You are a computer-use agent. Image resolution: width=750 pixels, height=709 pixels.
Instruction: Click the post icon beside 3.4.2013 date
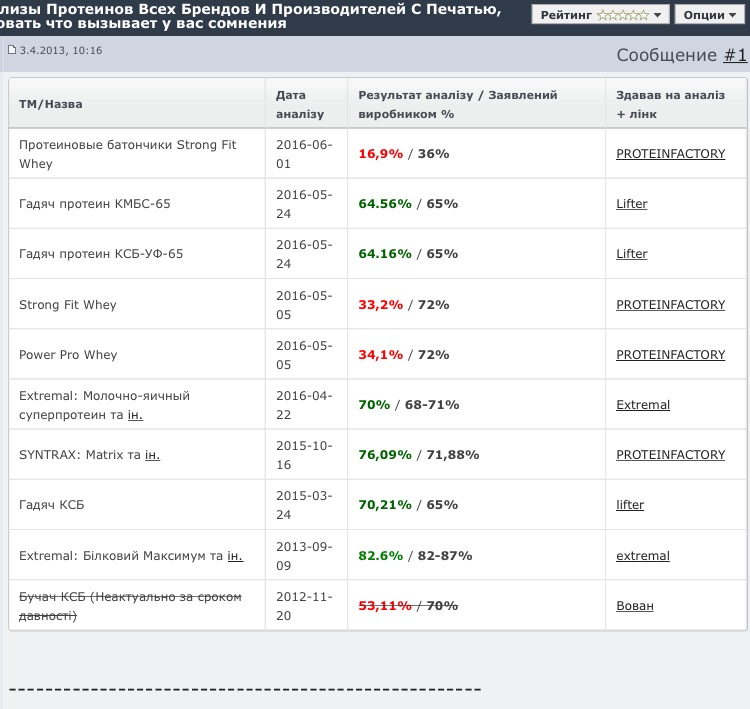tap(12, 50)
